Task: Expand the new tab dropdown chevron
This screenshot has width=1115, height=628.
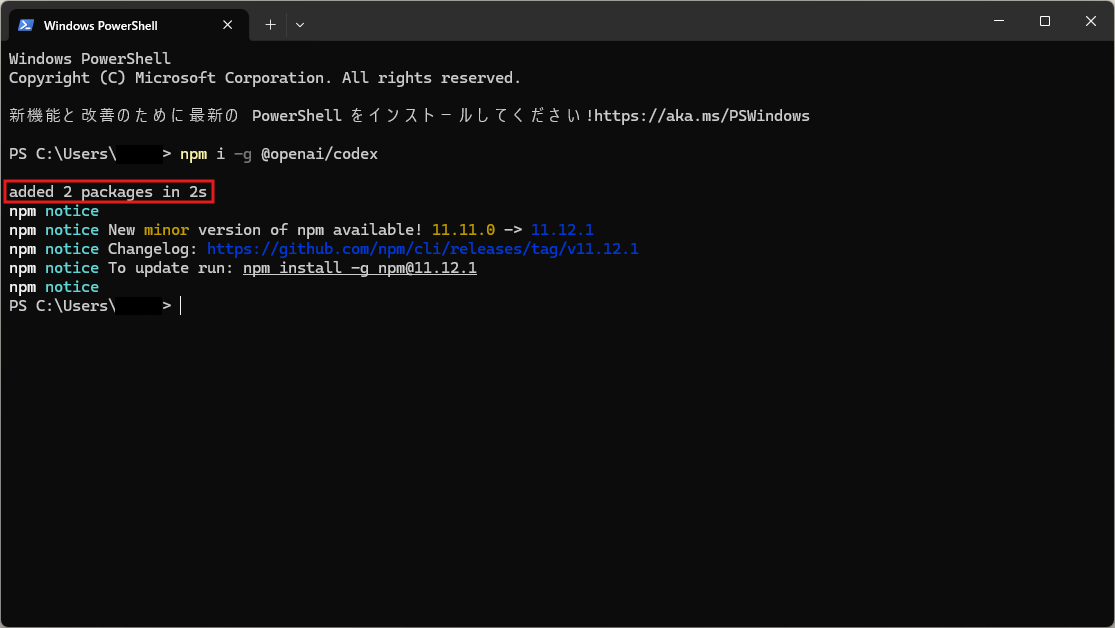Action: [299, 25]
